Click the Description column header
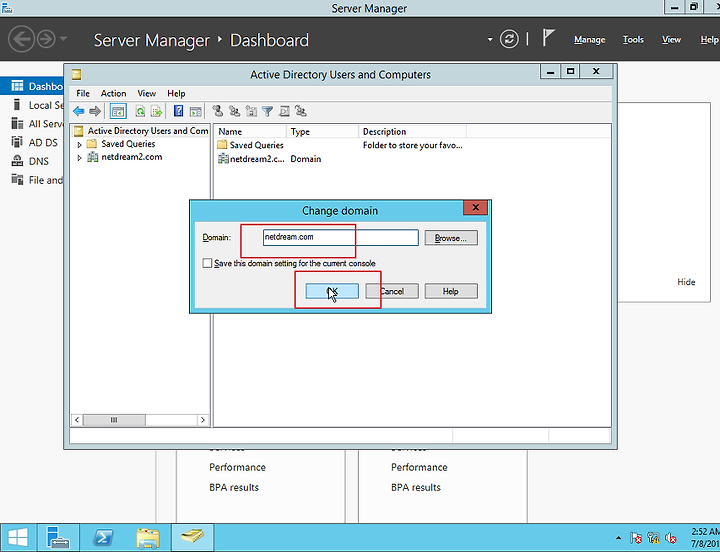Viewport: 720px width, 552px height. click(x=412, y=131)
